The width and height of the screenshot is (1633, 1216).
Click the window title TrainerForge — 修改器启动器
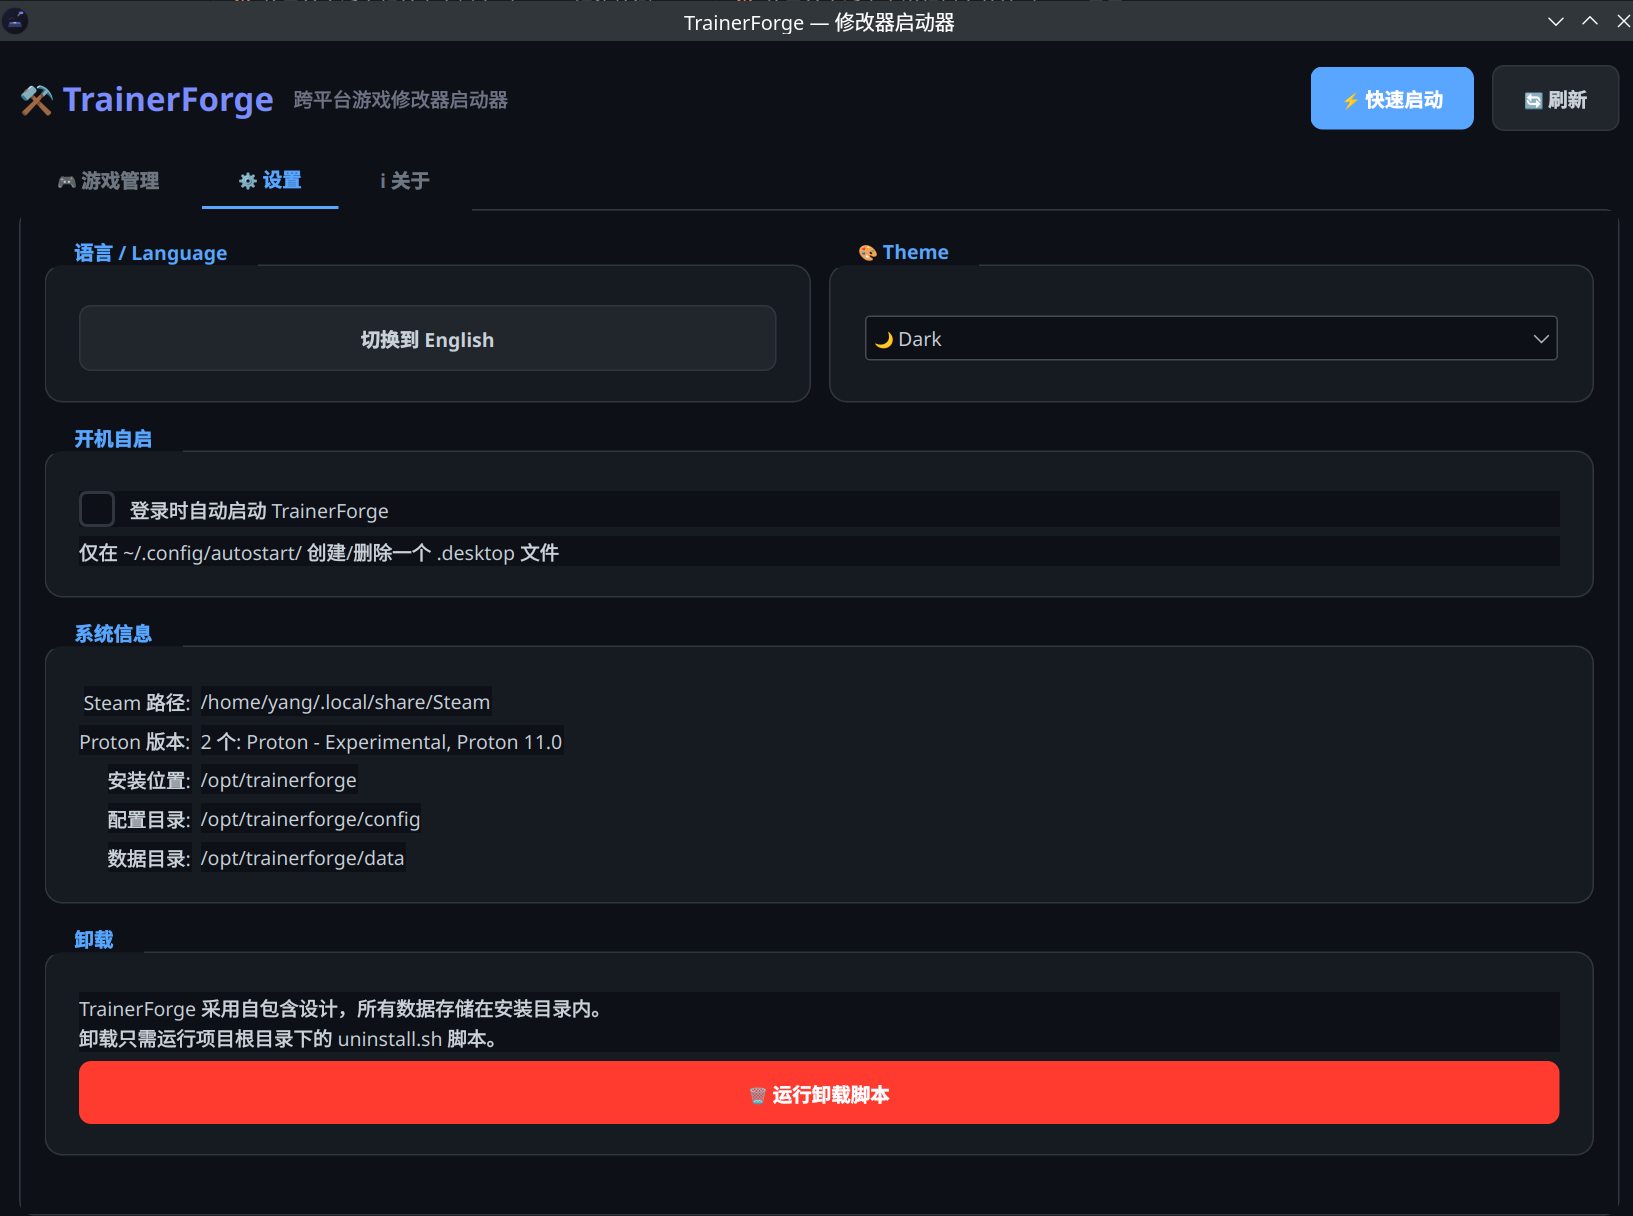[x=819, y=22]
